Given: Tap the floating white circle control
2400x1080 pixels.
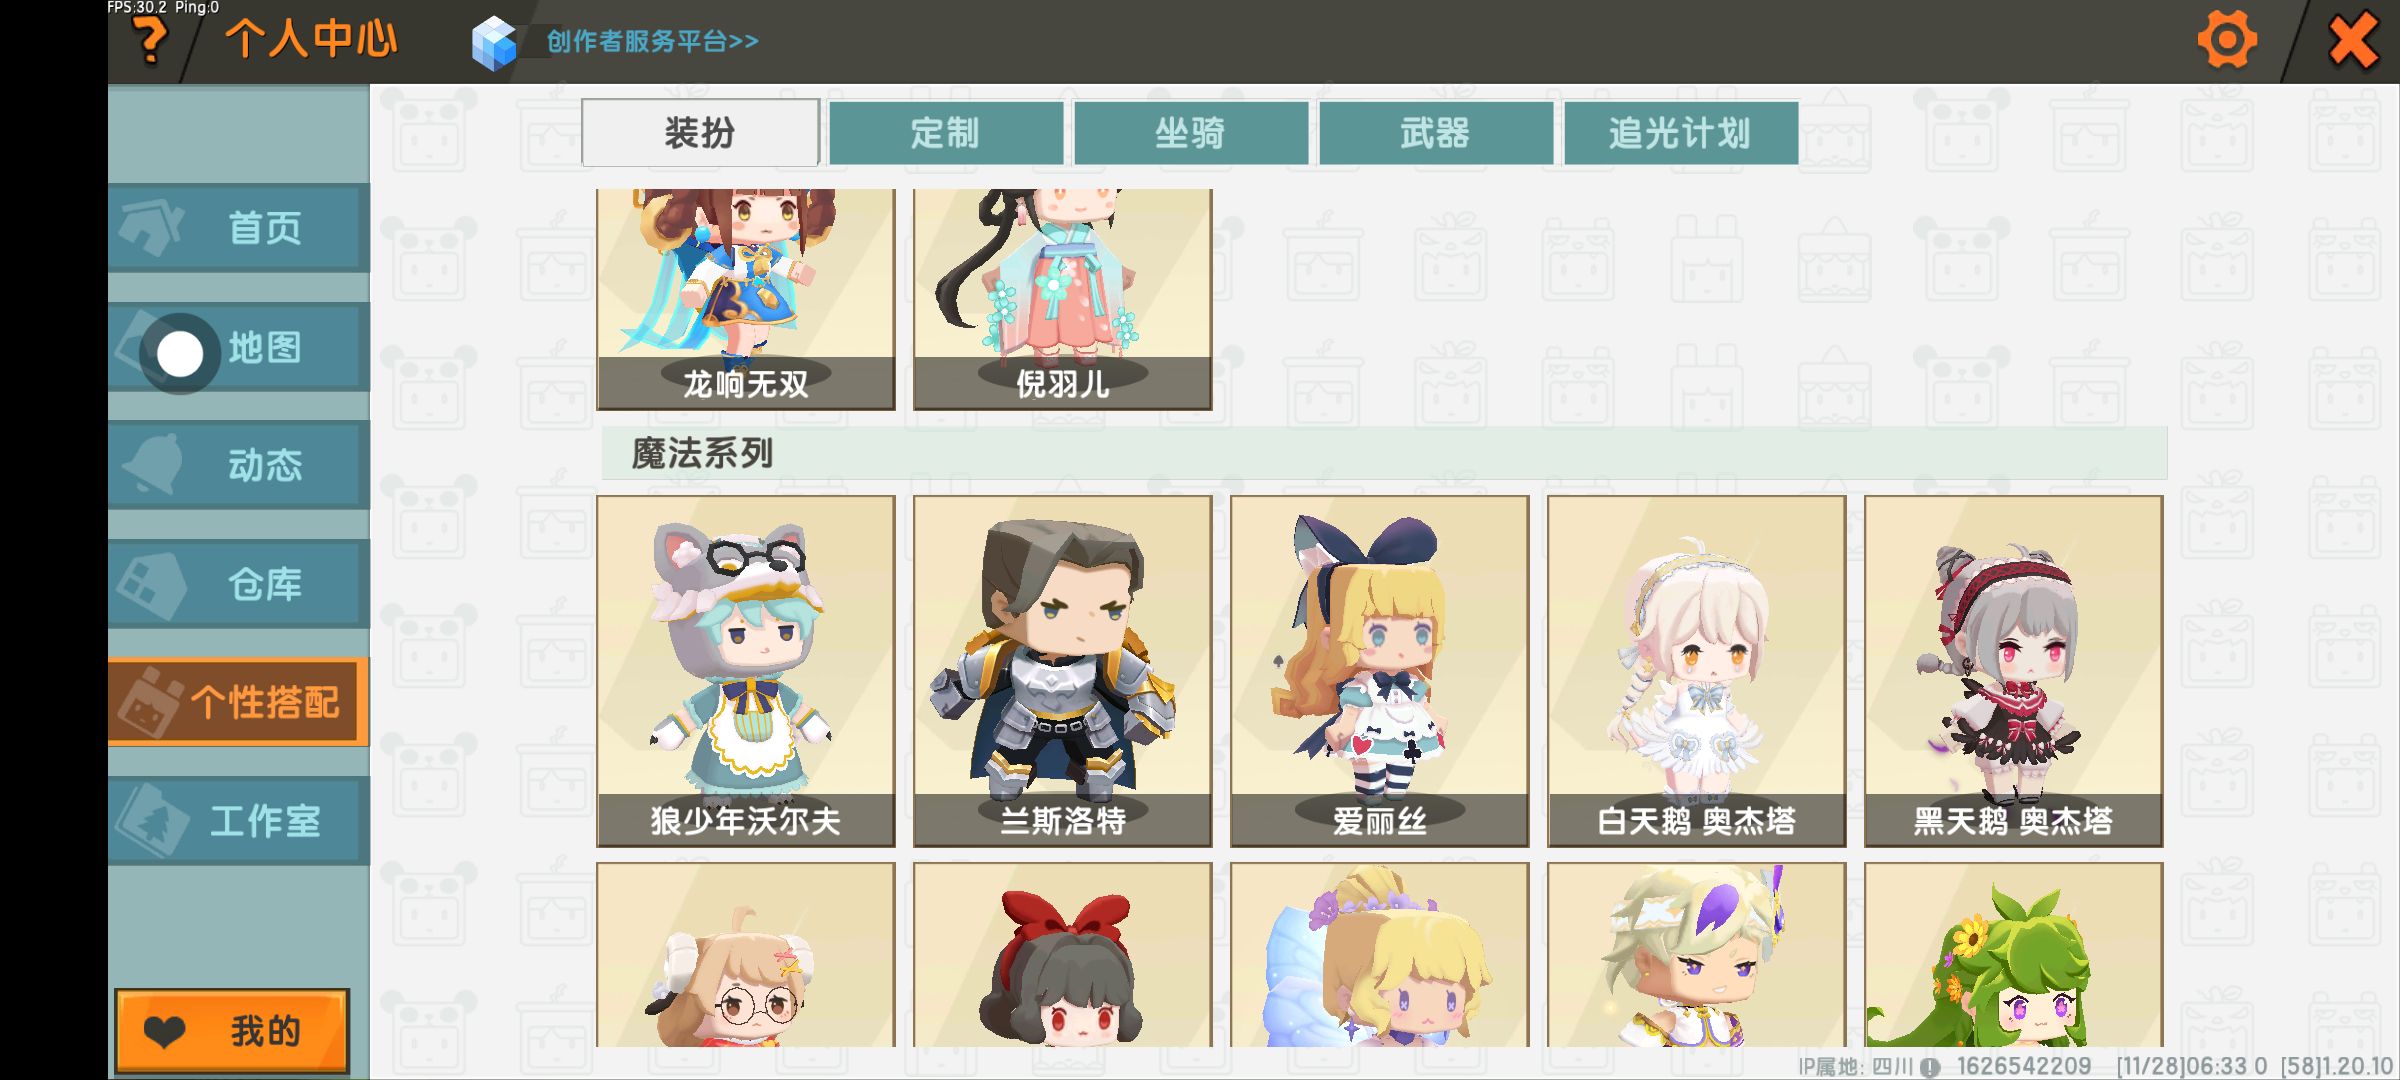Looking at the screenshot, I should click(180, 354).
